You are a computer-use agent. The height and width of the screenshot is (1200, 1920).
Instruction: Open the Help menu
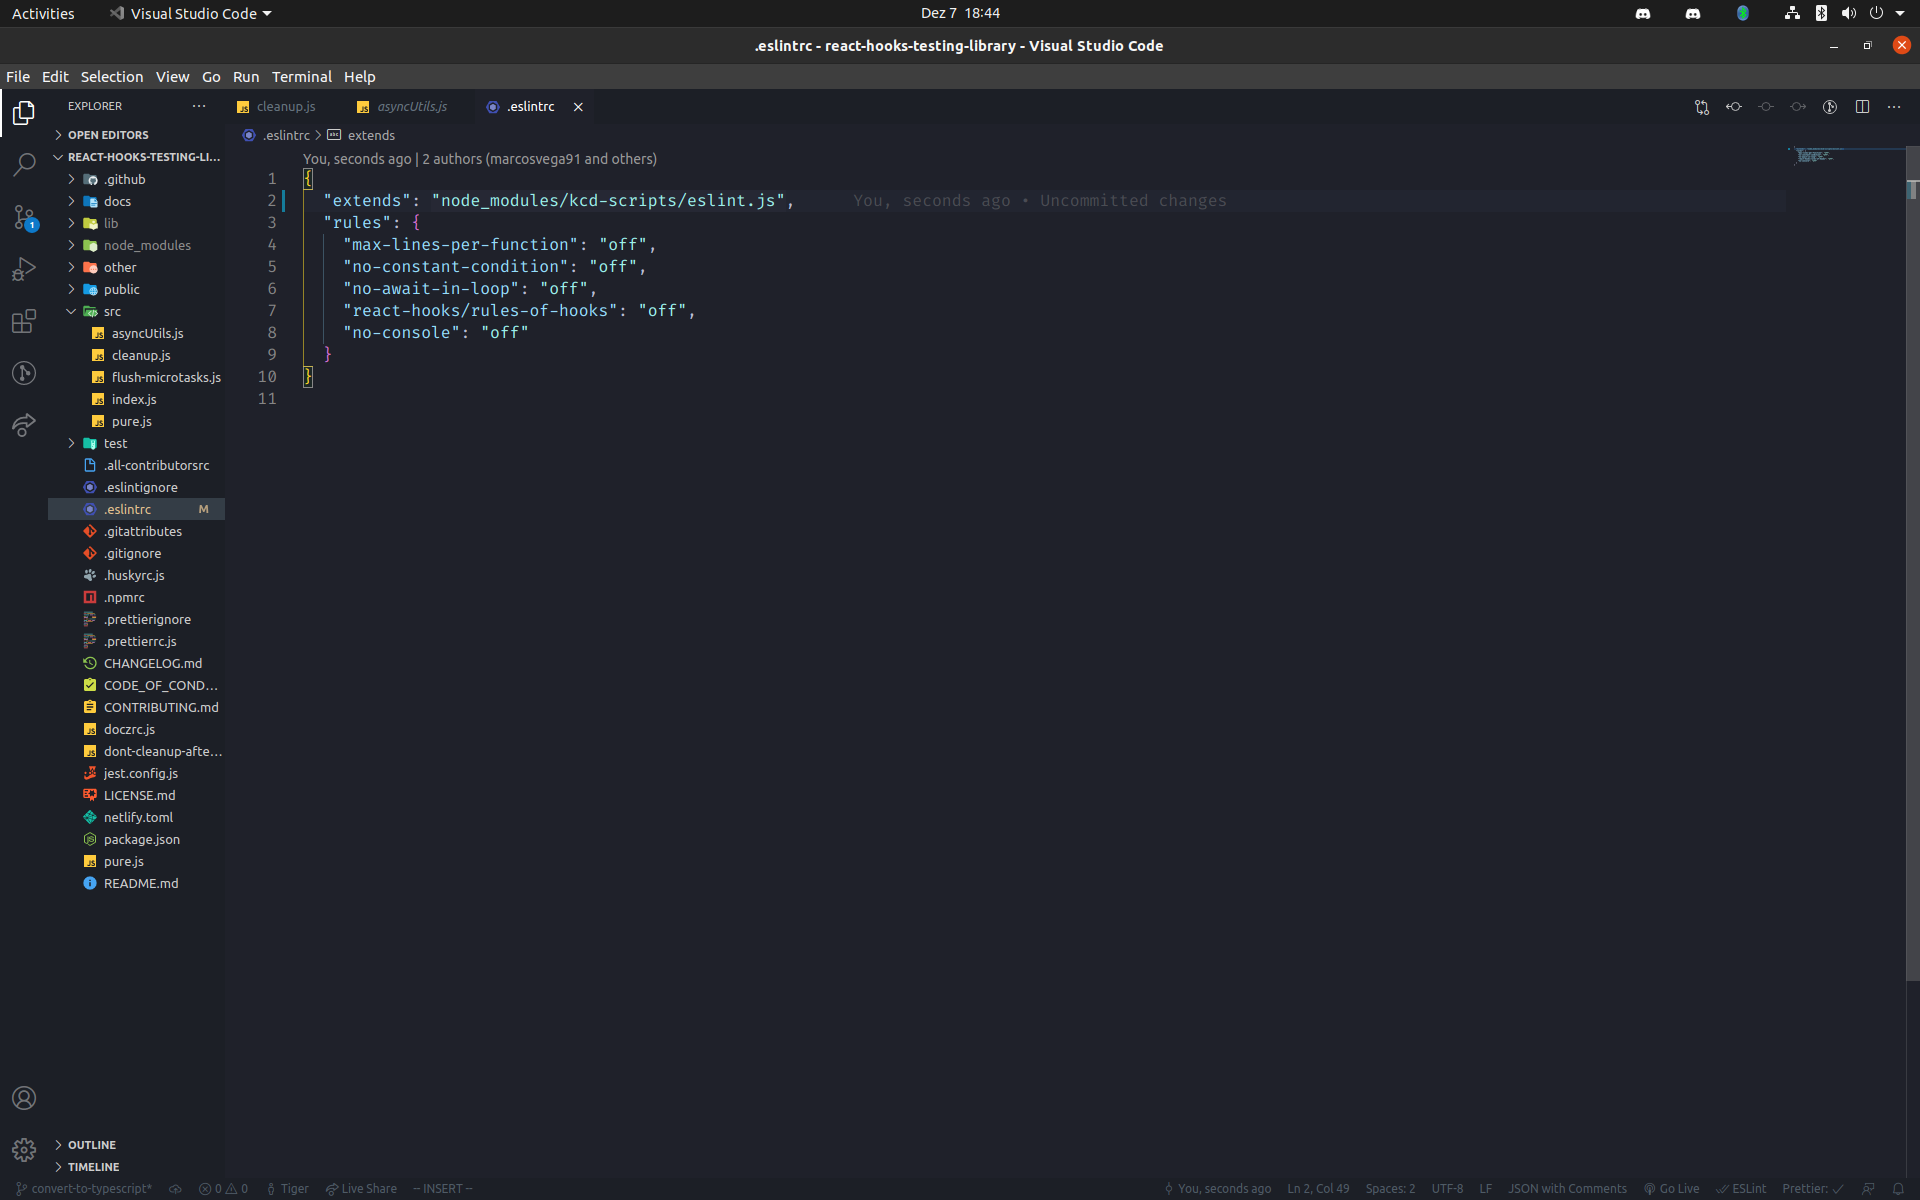pos(360,77)
